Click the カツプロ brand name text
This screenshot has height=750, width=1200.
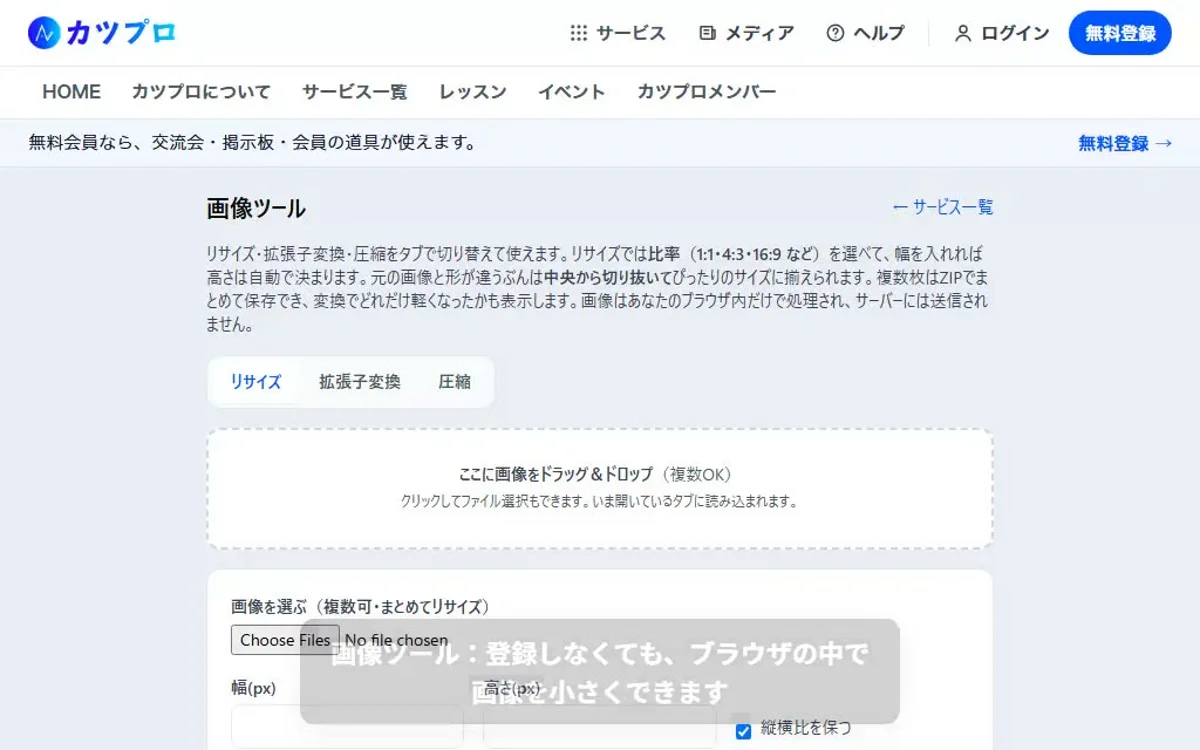point(121,33)
